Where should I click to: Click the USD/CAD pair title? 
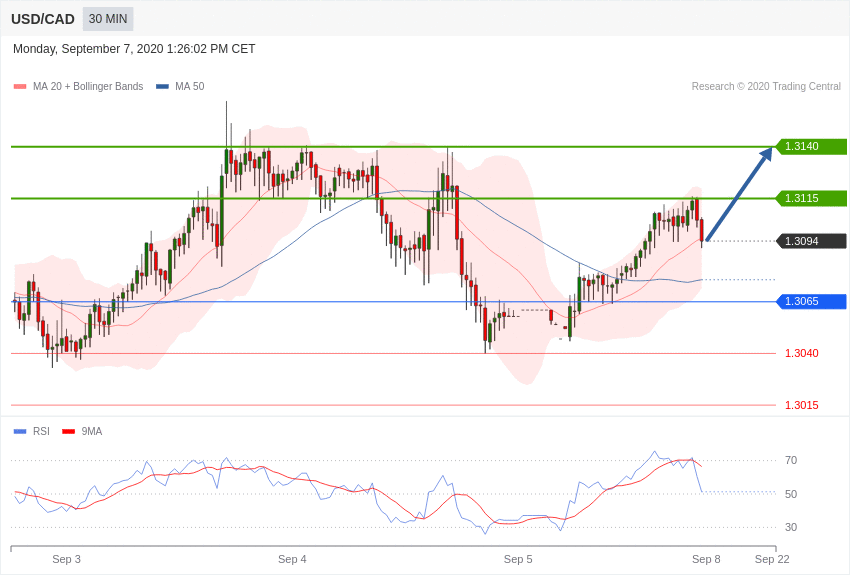click(43, 19)
